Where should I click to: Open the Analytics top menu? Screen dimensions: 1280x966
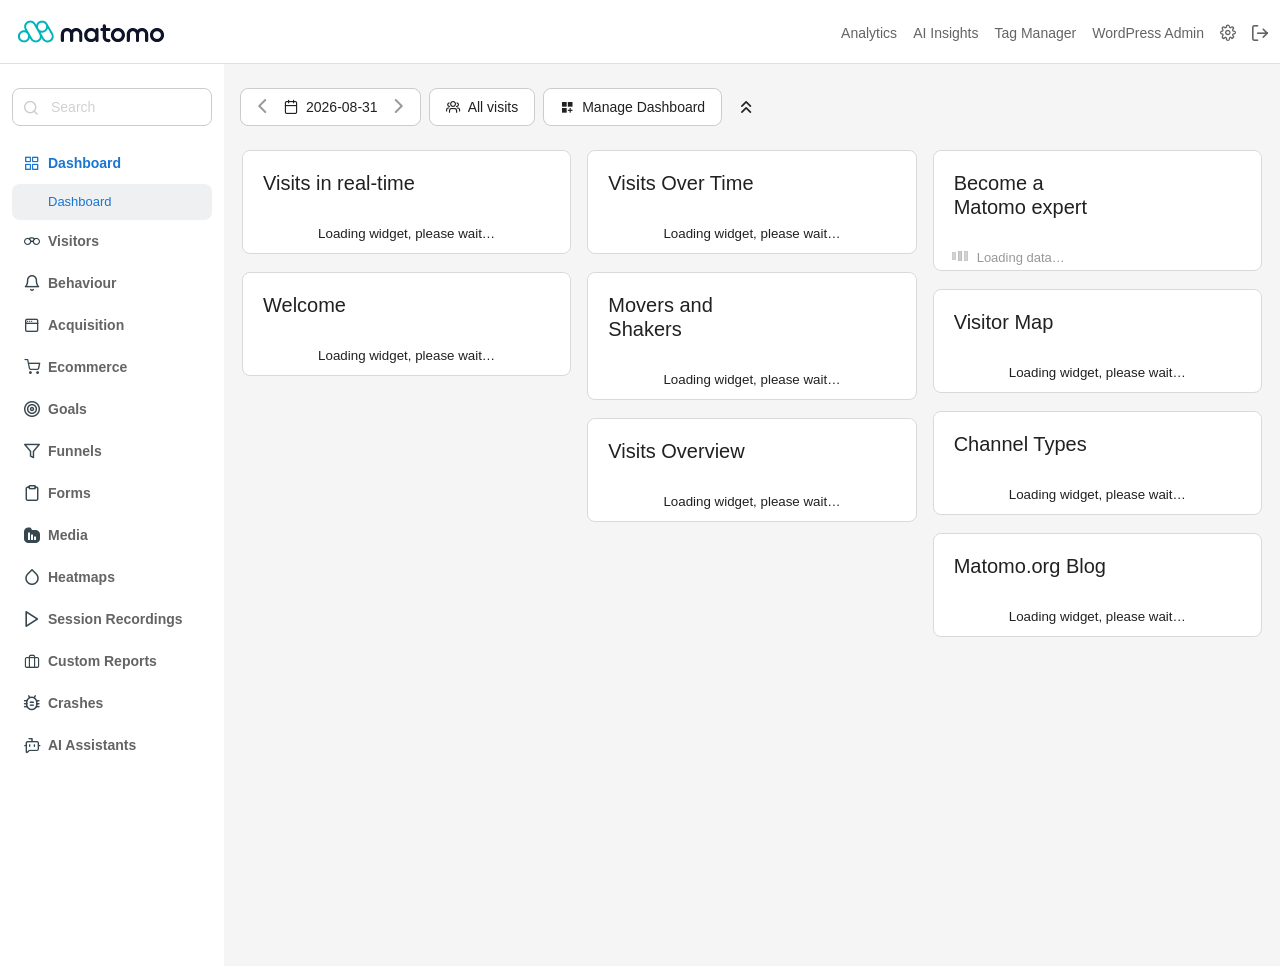[x=869, y=33]
